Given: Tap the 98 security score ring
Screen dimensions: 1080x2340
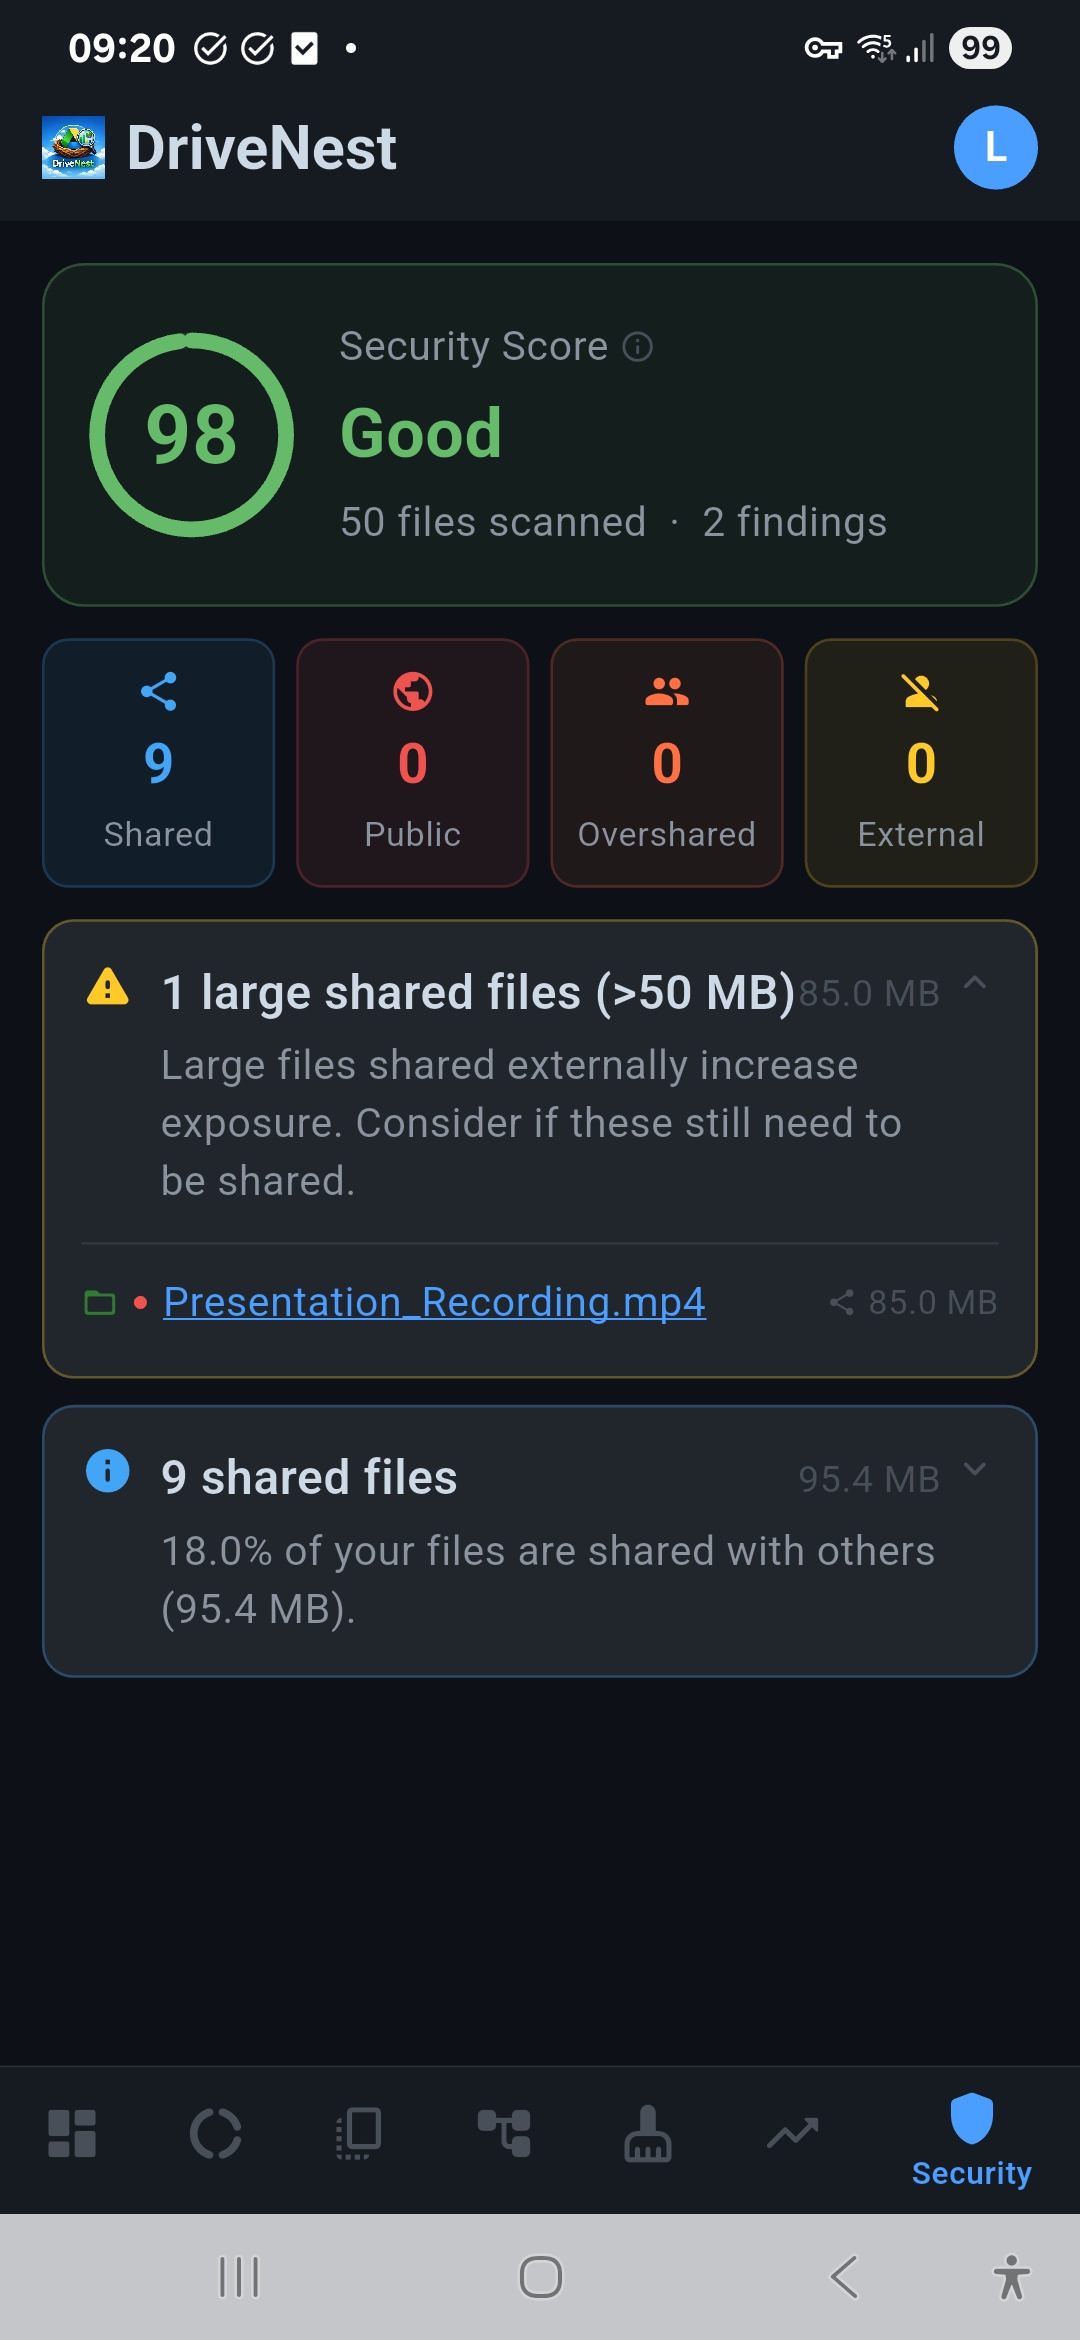Looking at the screenshot, I should click(x=191, y=435).
